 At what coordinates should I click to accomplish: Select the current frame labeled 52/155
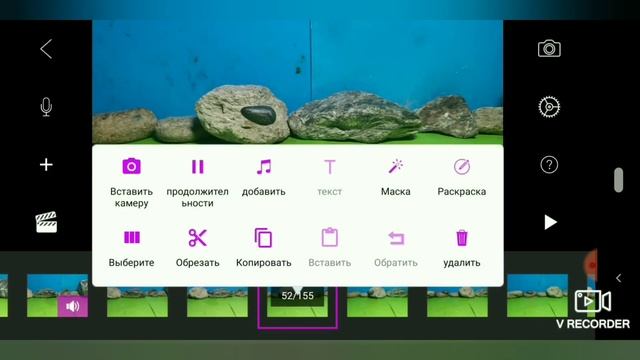pyautogui.click(x=298, y=301)
